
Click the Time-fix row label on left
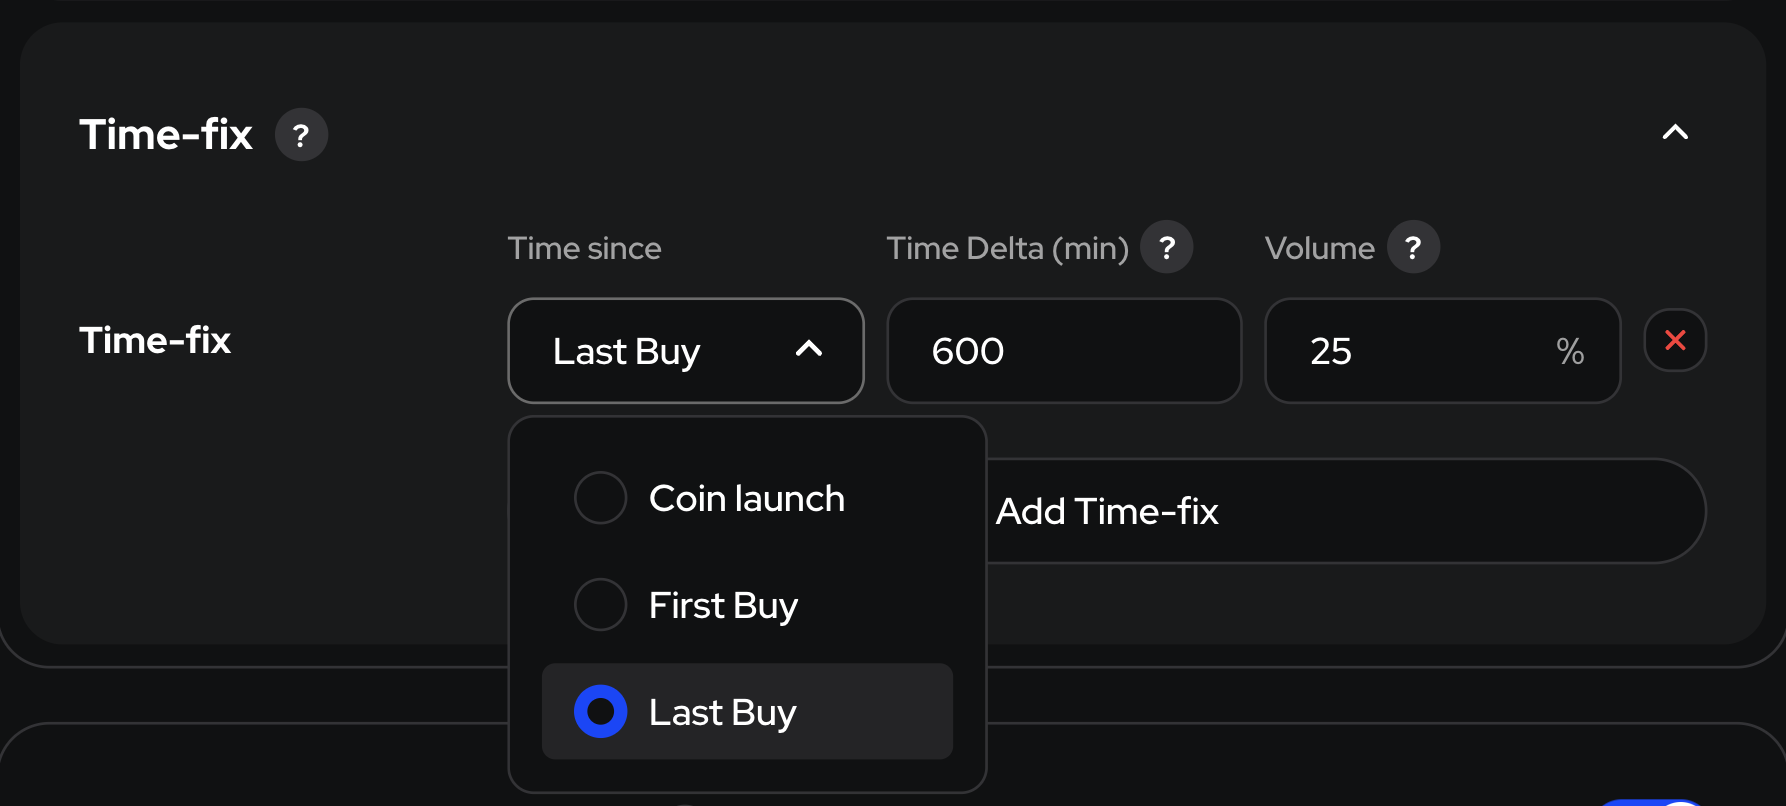[155, 340]
